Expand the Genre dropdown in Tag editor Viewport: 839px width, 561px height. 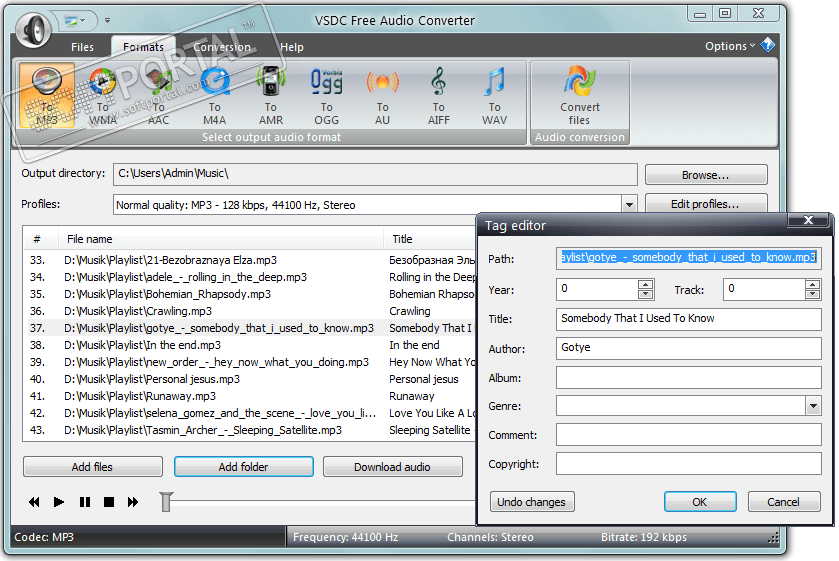[813, 406]
